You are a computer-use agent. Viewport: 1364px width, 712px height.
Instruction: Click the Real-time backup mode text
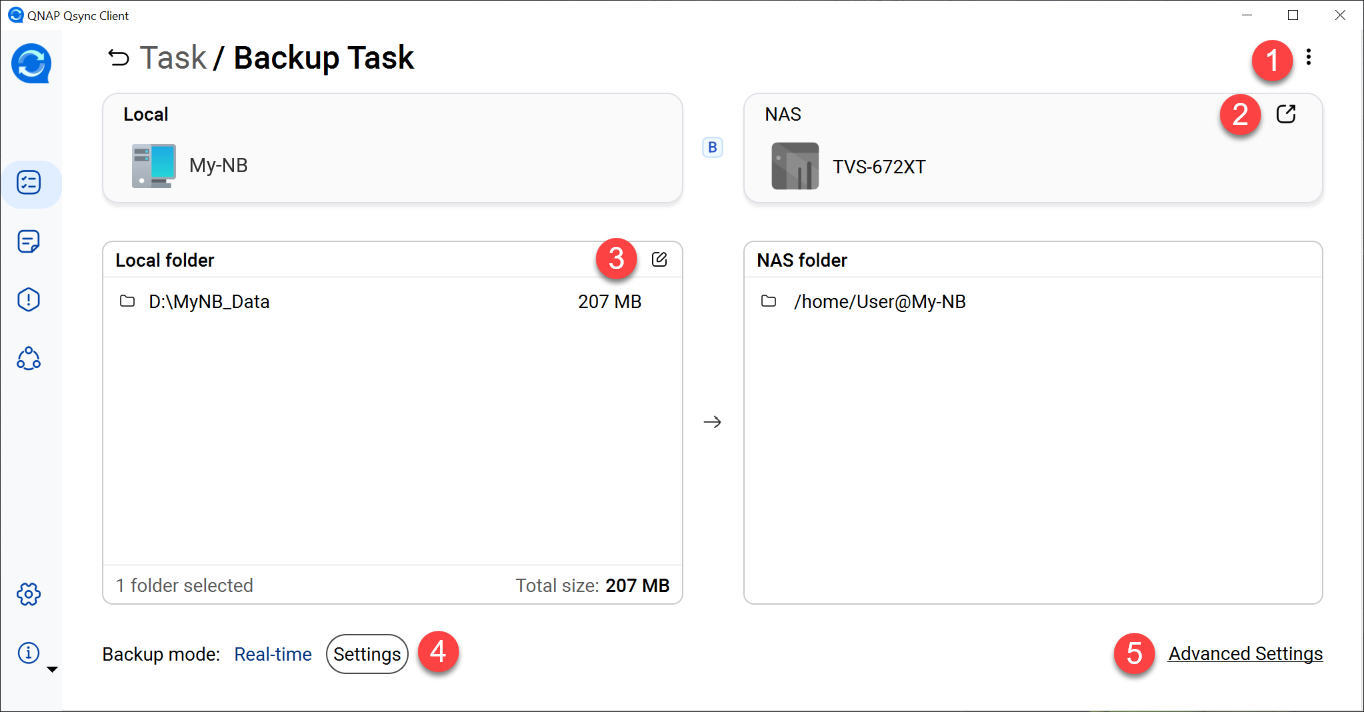pyautogui.click(x=273, y=655)
